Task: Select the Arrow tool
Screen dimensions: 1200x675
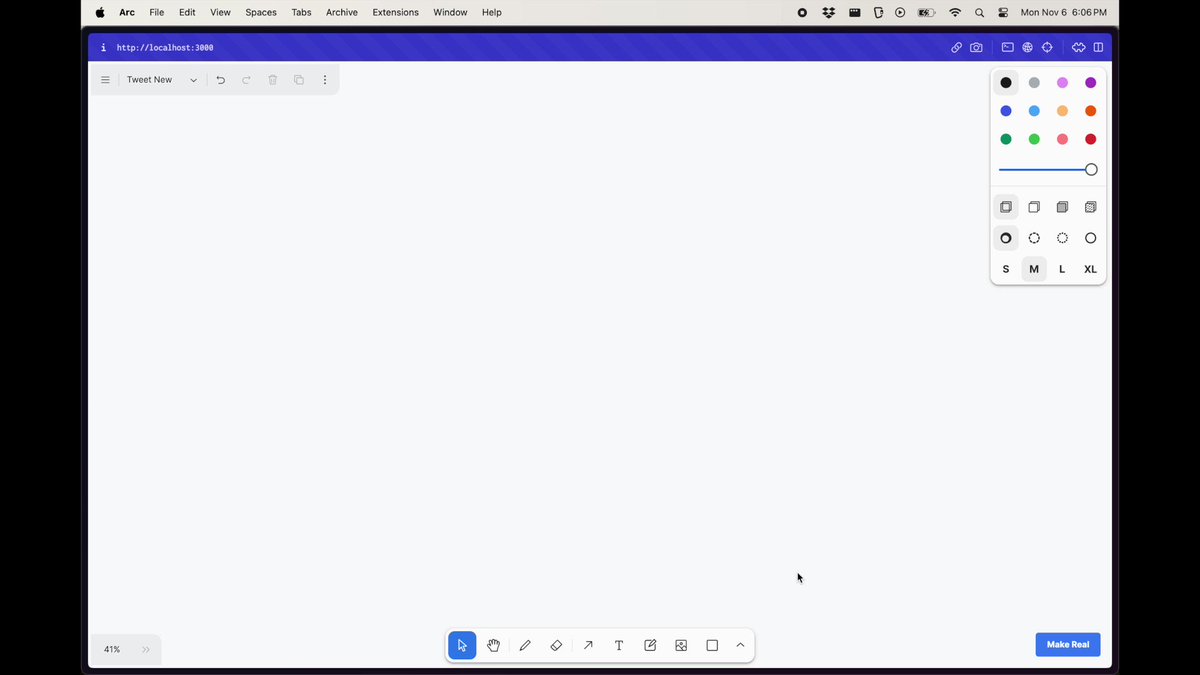Action: (x=588, y=645)
